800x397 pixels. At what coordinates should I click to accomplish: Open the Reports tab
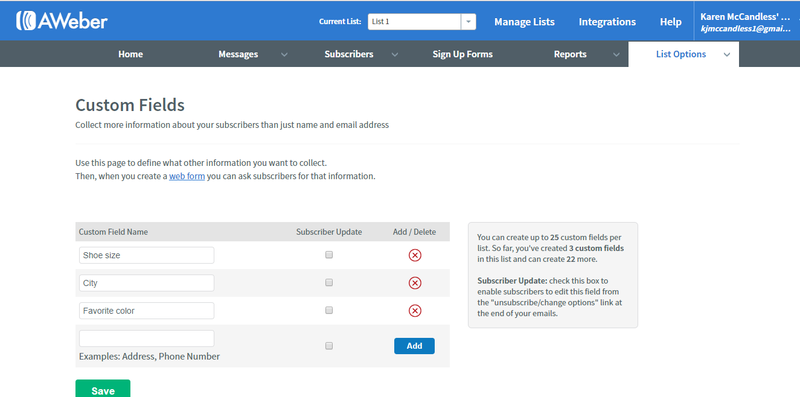point(570,54)
